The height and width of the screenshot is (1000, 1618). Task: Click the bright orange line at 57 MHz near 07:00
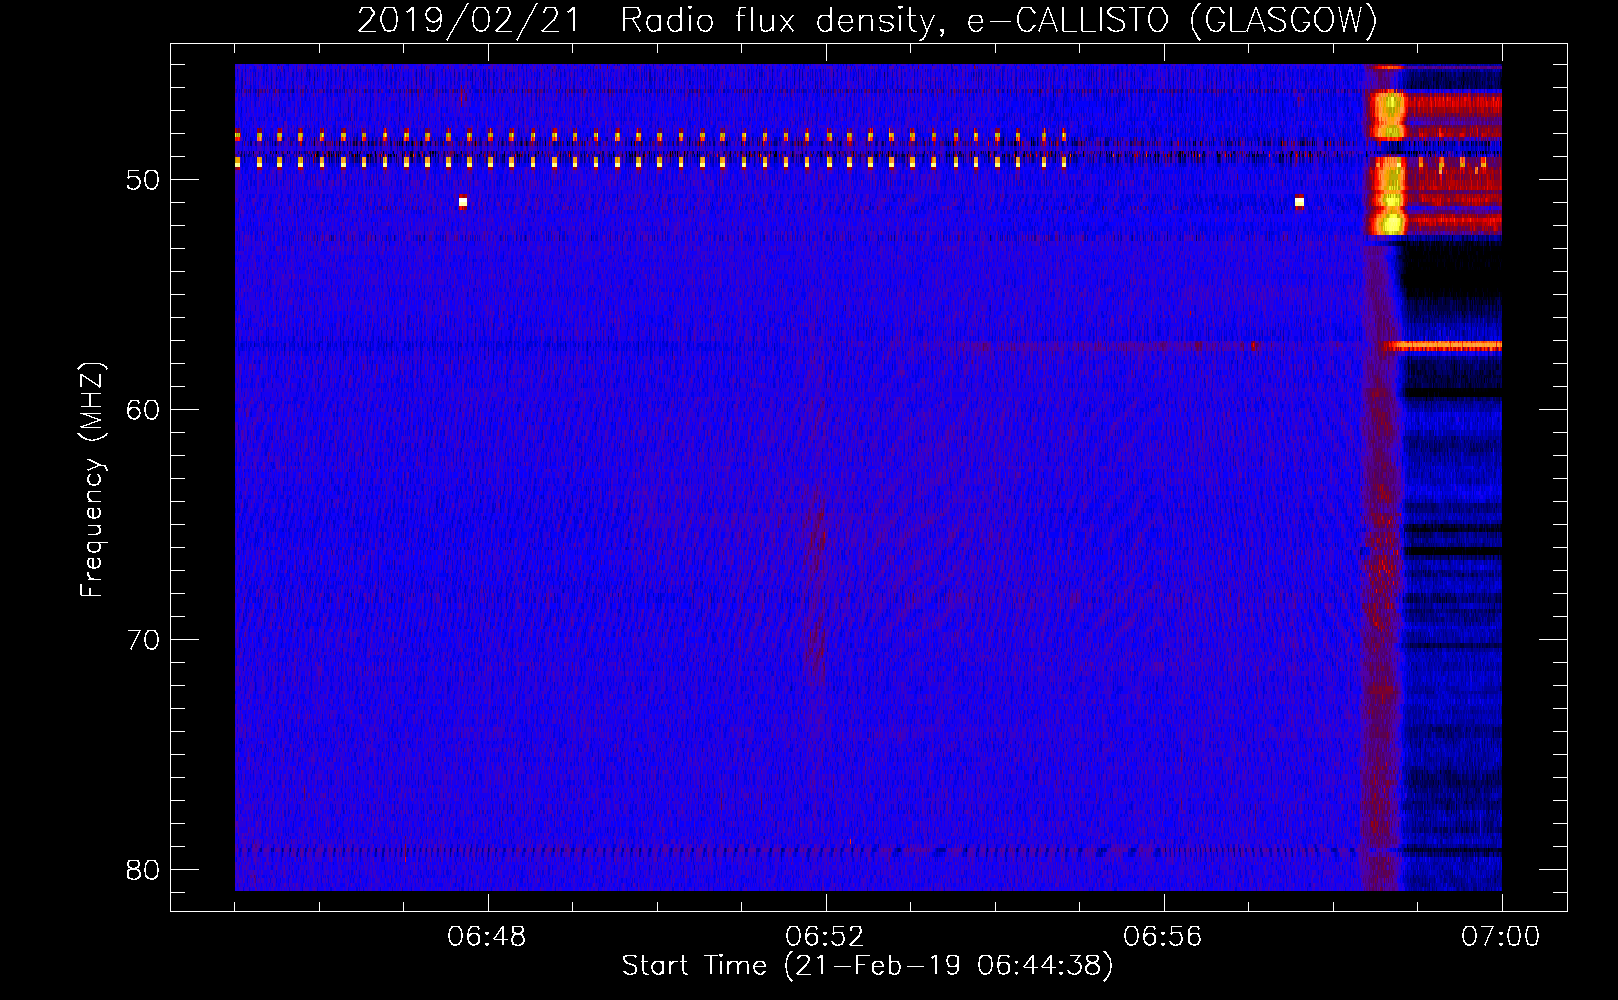pos(1443,346)
